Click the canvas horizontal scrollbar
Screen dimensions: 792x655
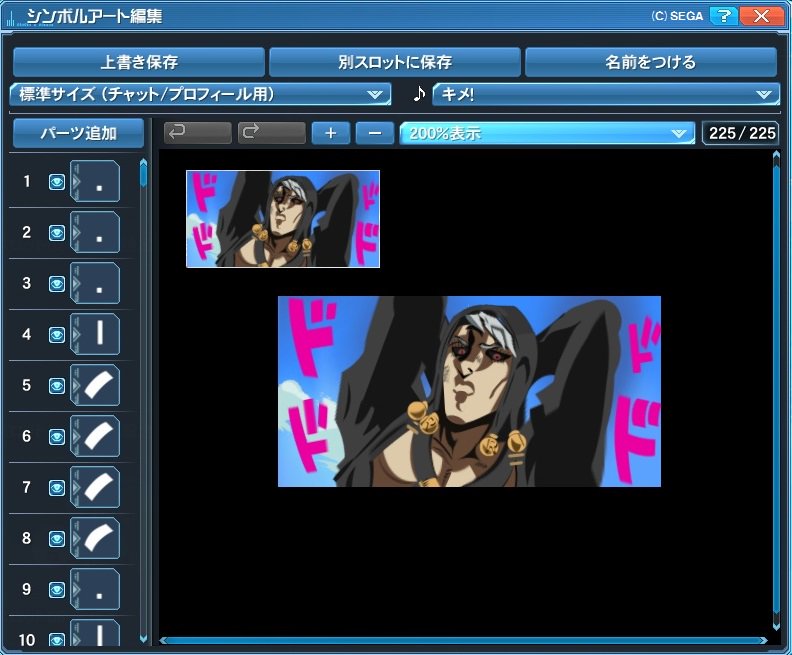coord(464,640)
